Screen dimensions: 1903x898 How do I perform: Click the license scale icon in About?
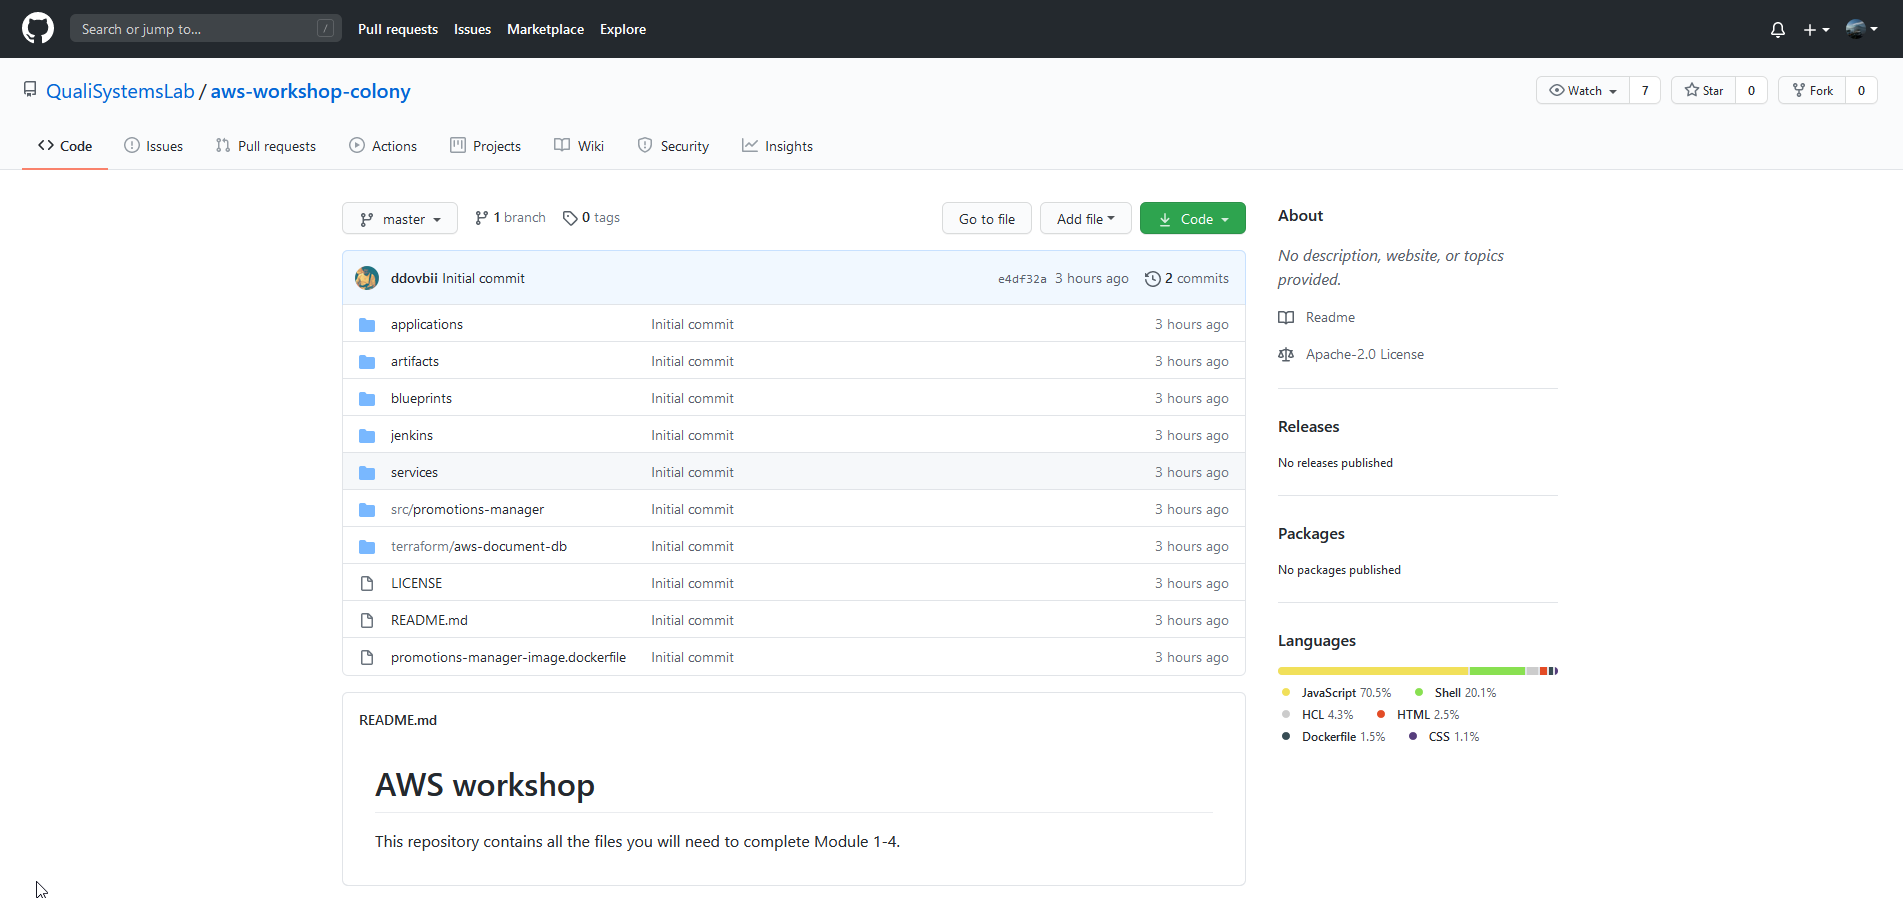tap(1286, 355)
